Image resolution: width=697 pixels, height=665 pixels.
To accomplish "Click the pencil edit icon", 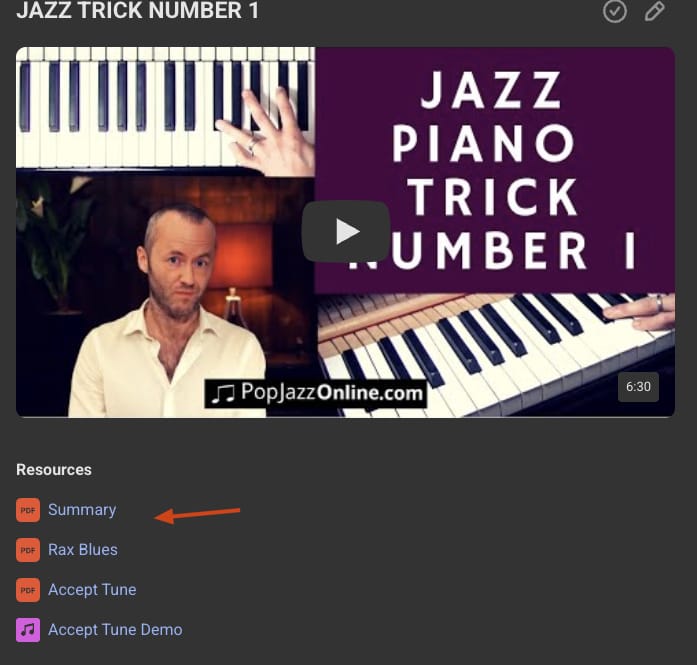I will [x=655, y=11].
